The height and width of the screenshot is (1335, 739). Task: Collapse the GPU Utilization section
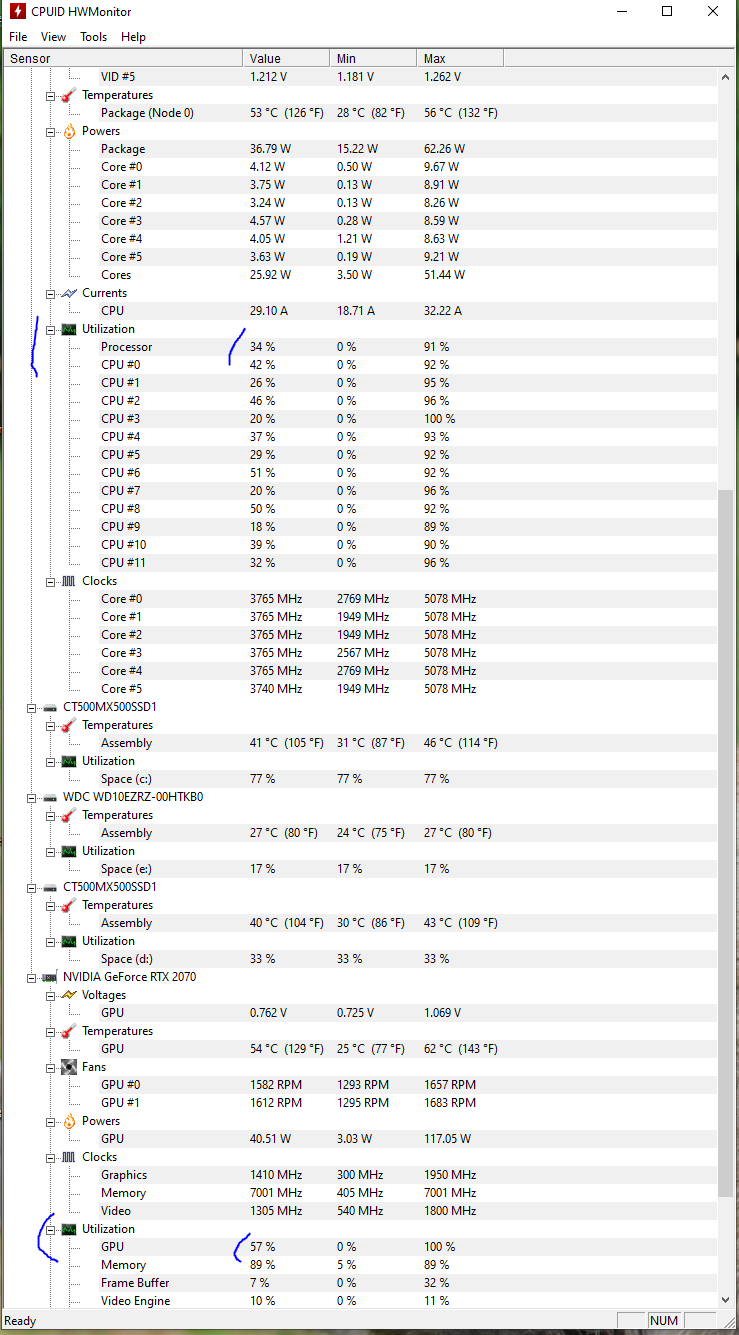click(x=51, y=1229)
